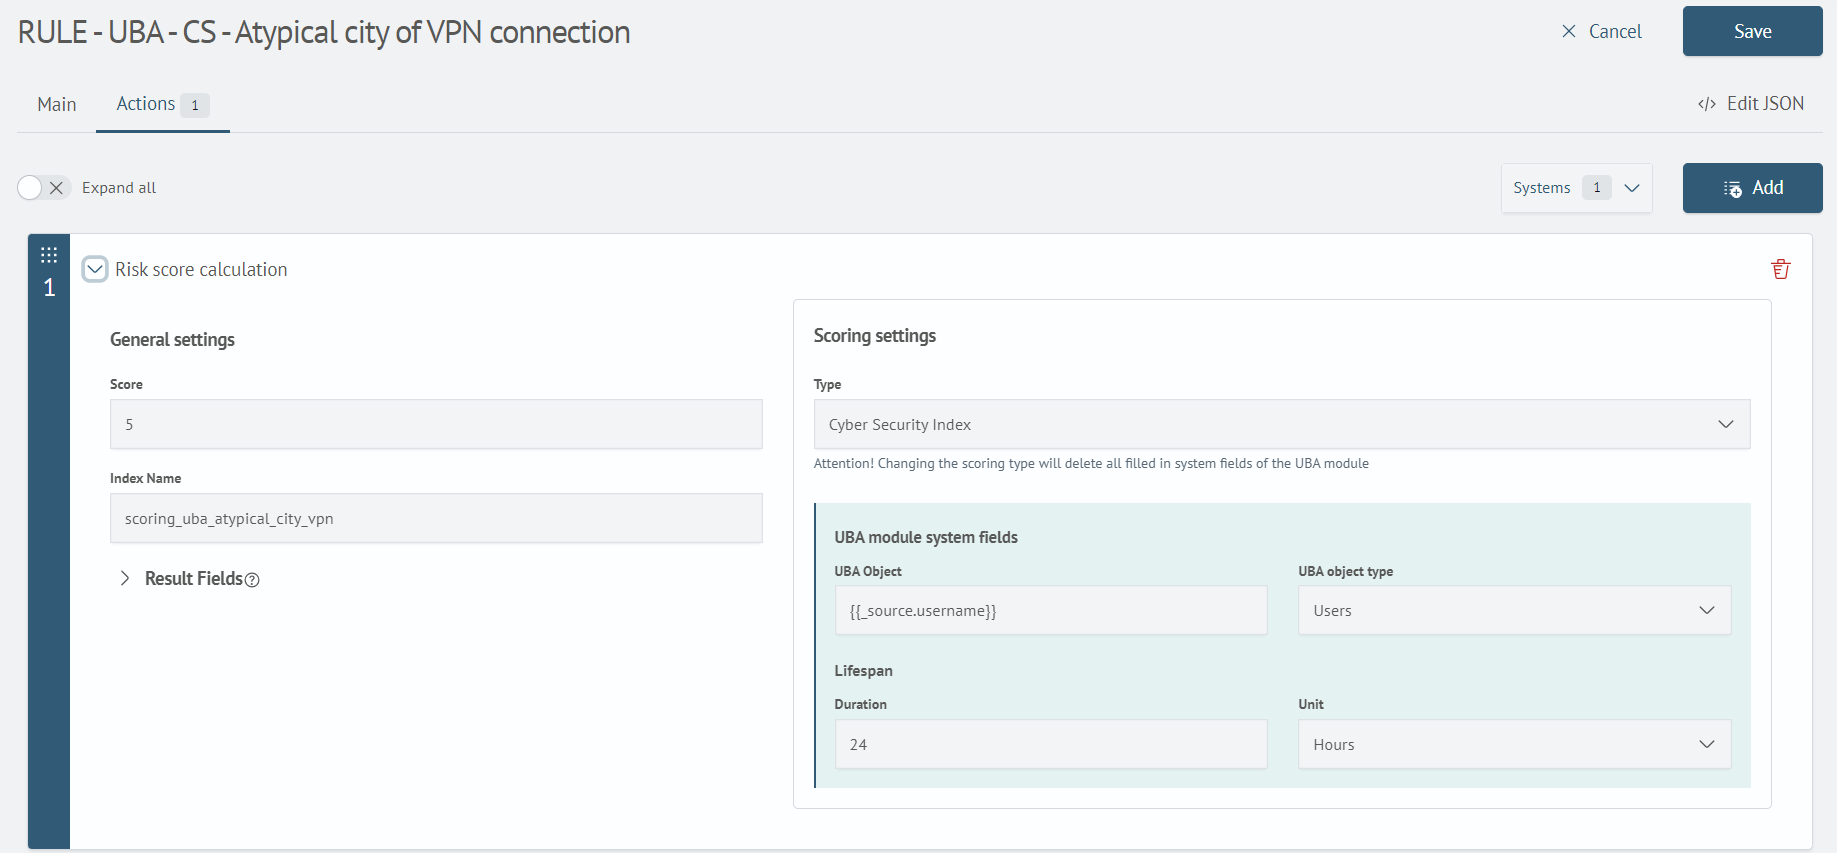This screenshot has width=1837, height=853.
Task: Click the UBA Object input field
Action: point(1051,610)
